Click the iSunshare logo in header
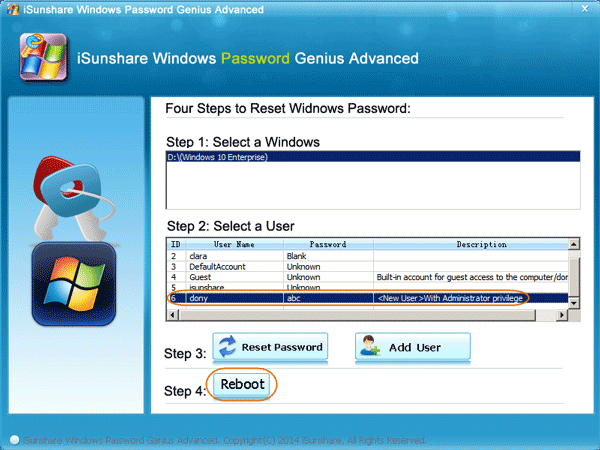 pos(44,57)
